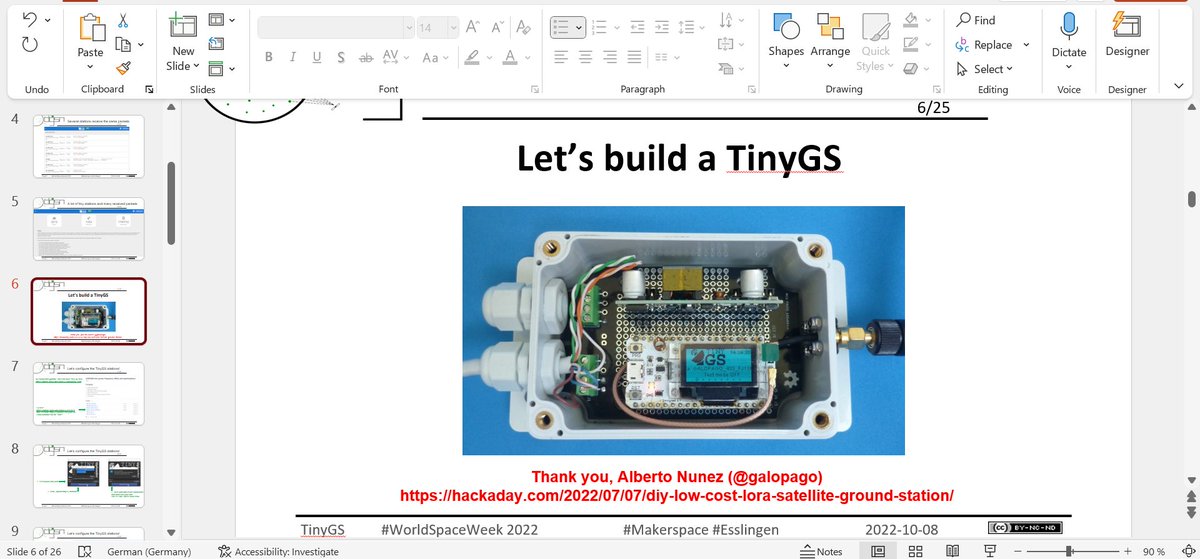Toggle Underline formatting
Viewport: 1200px width, 559px height.
316,57
